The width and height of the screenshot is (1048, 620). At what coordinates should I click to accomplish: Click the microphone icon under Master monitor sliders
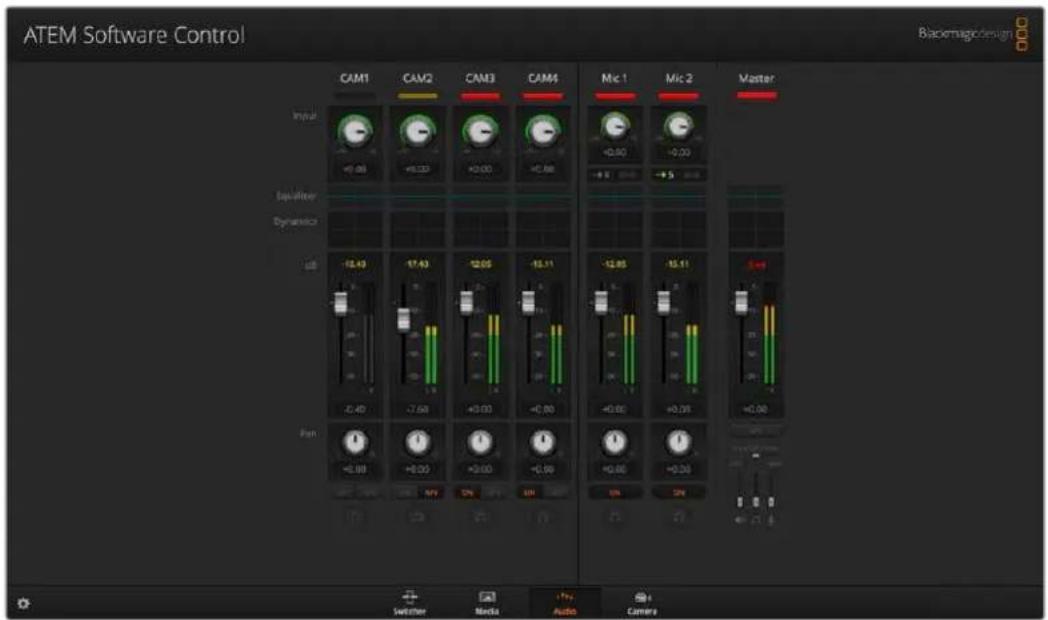point(771,519)
